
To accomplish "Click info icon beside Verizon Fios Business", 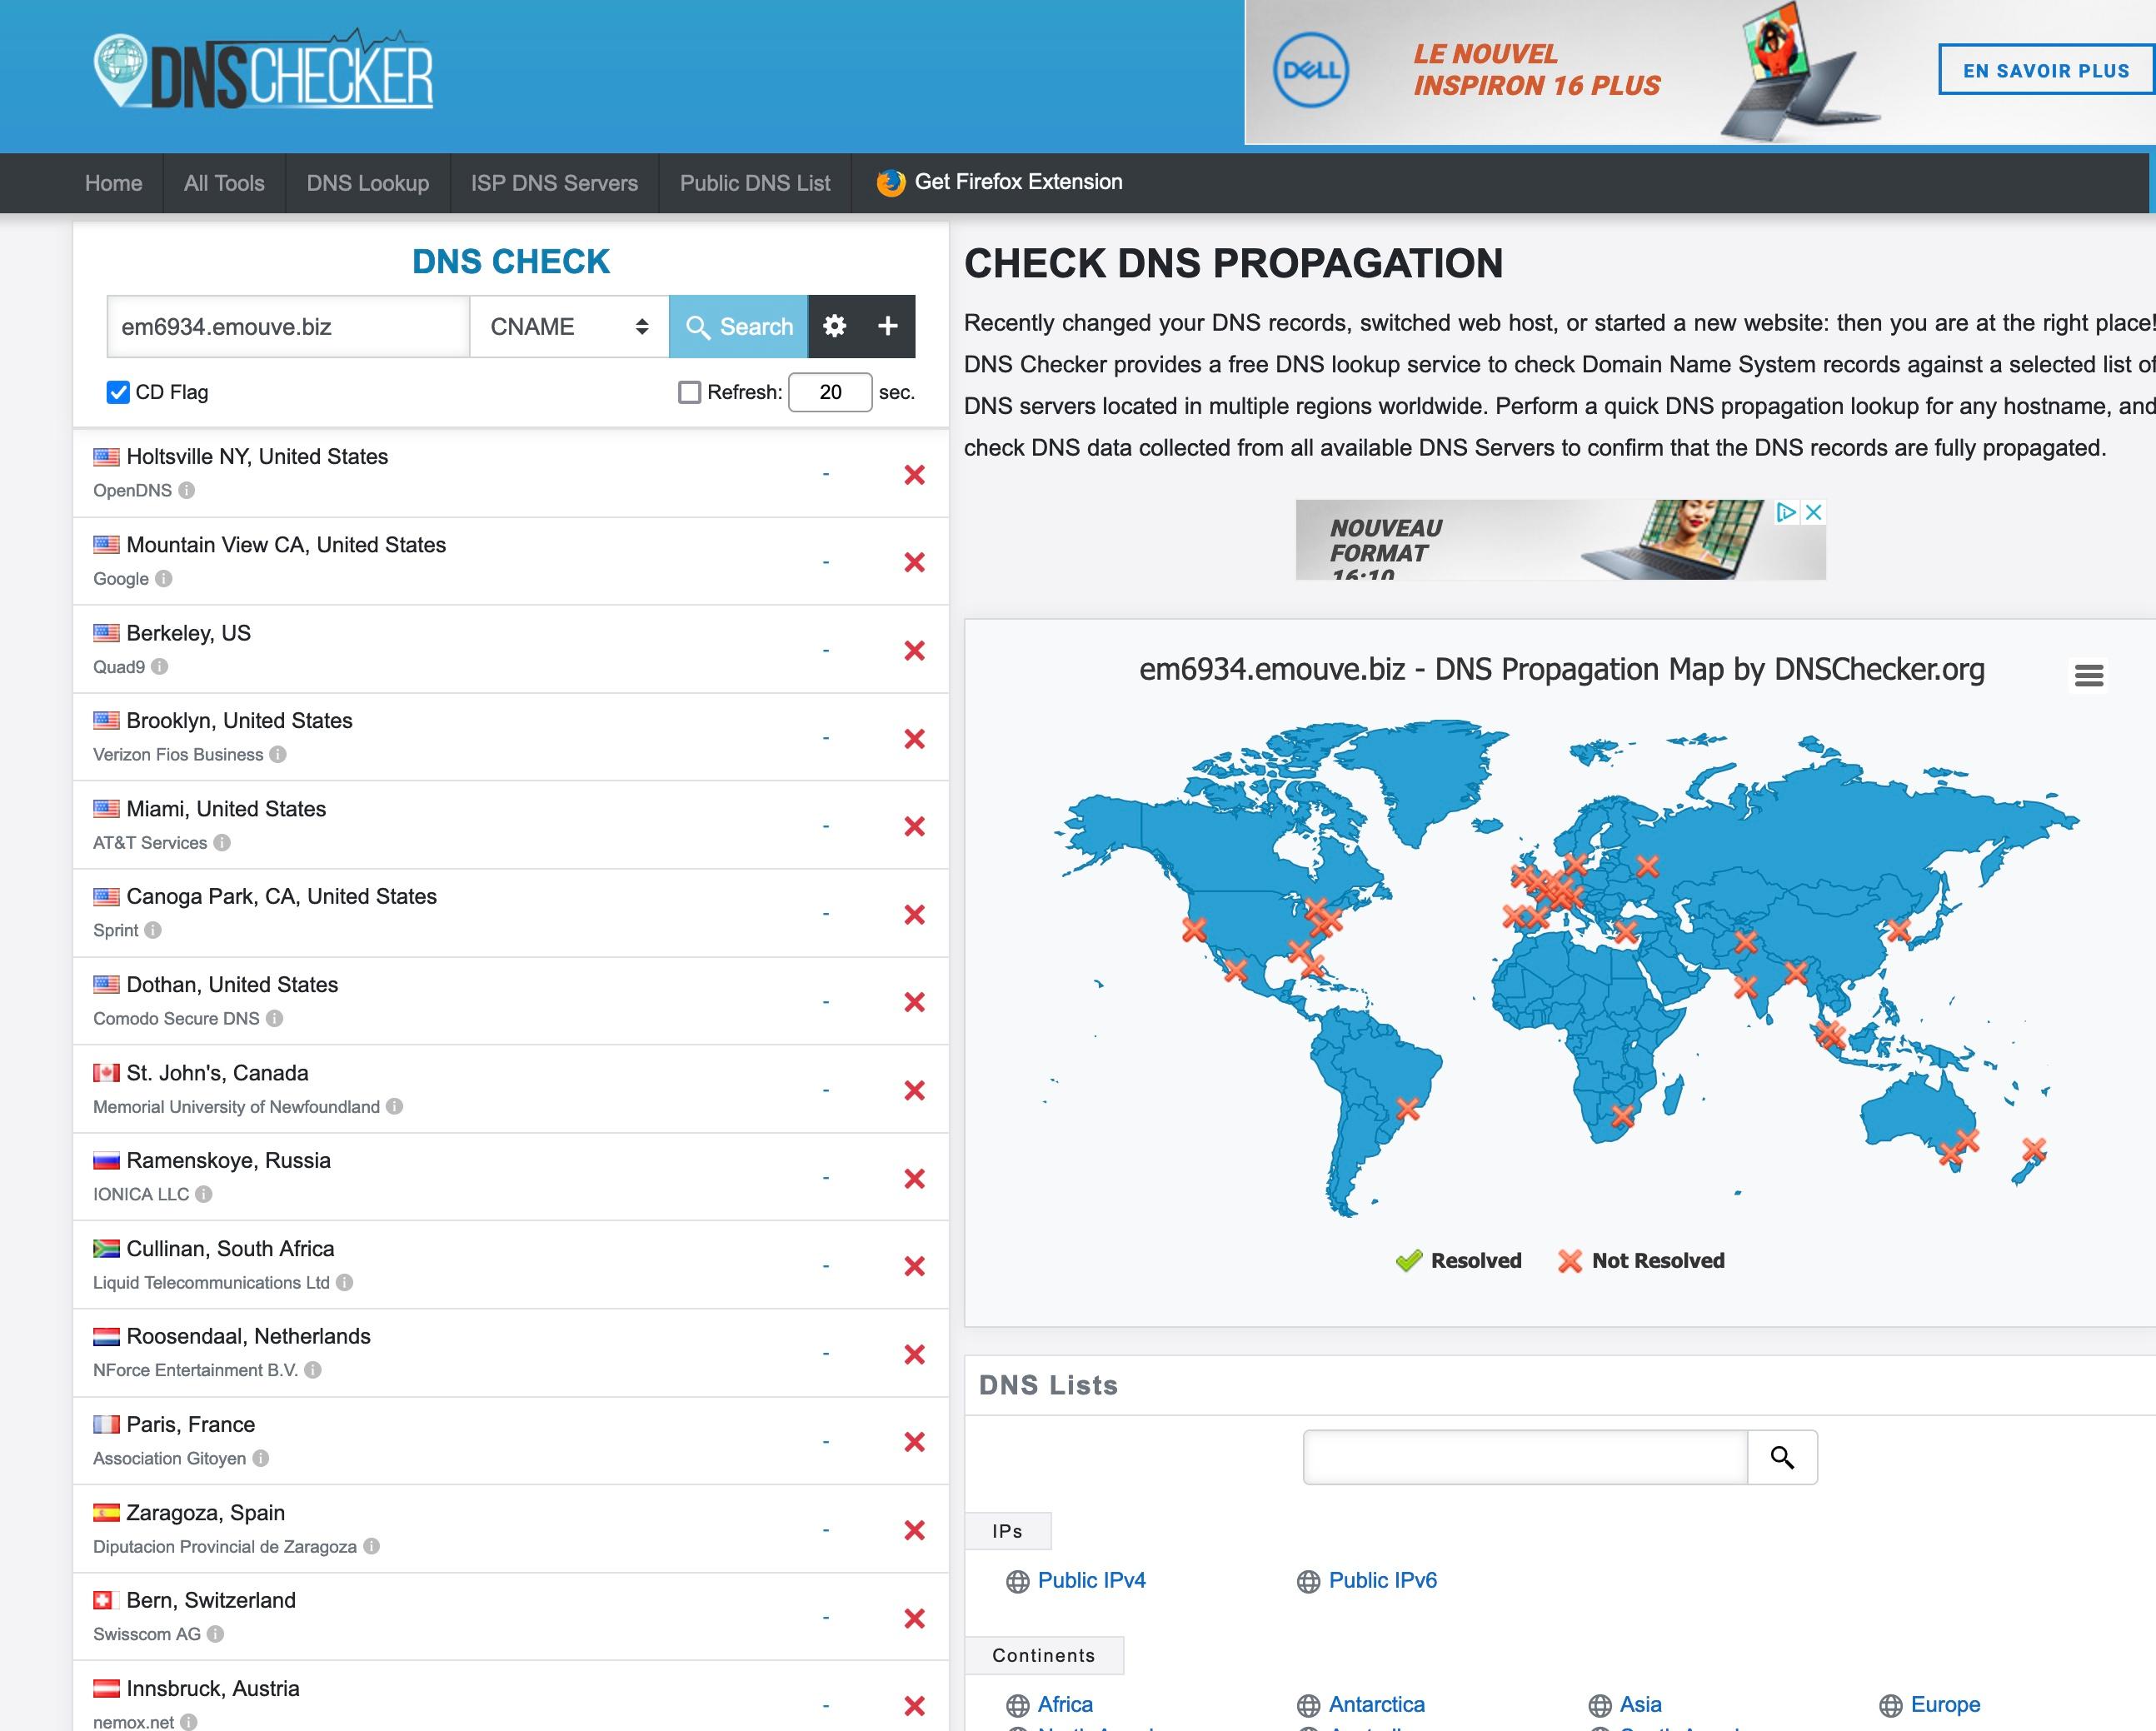I will (278, 754).
